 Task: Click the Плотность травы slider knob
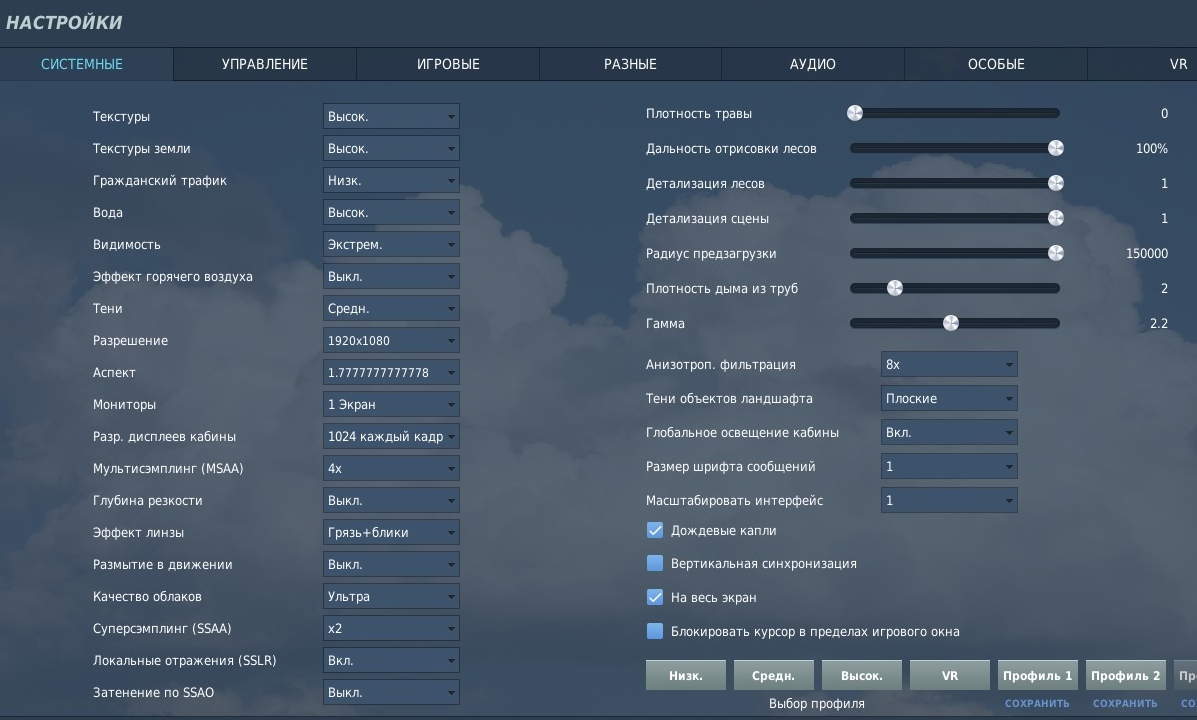(x=855, y=113)
